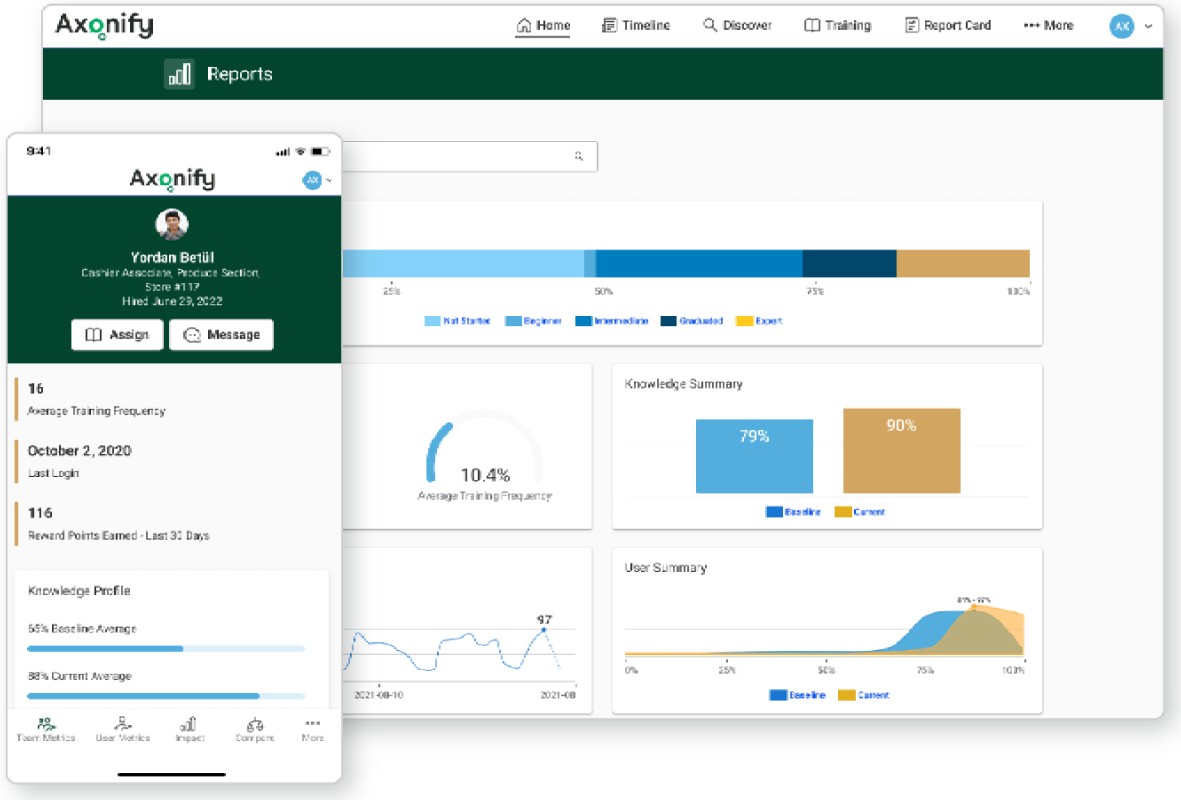Click the "October 2, 2020" last login value
Viewport: 1181px width, 800px height.
click(x=80, y=450)
